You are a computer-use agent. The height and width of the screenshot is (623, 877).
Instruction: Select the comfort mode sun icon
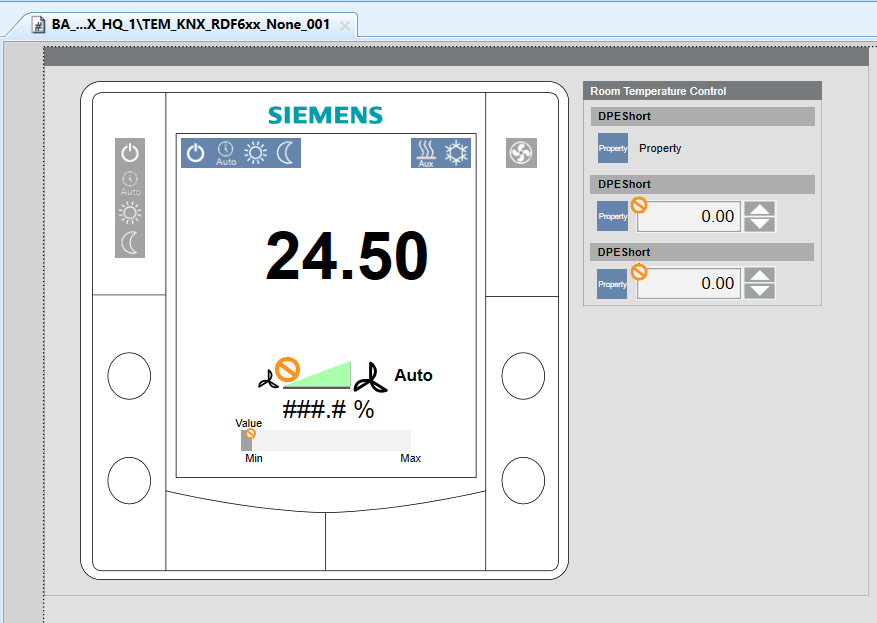pyautogui.click(x=256, y=152)
